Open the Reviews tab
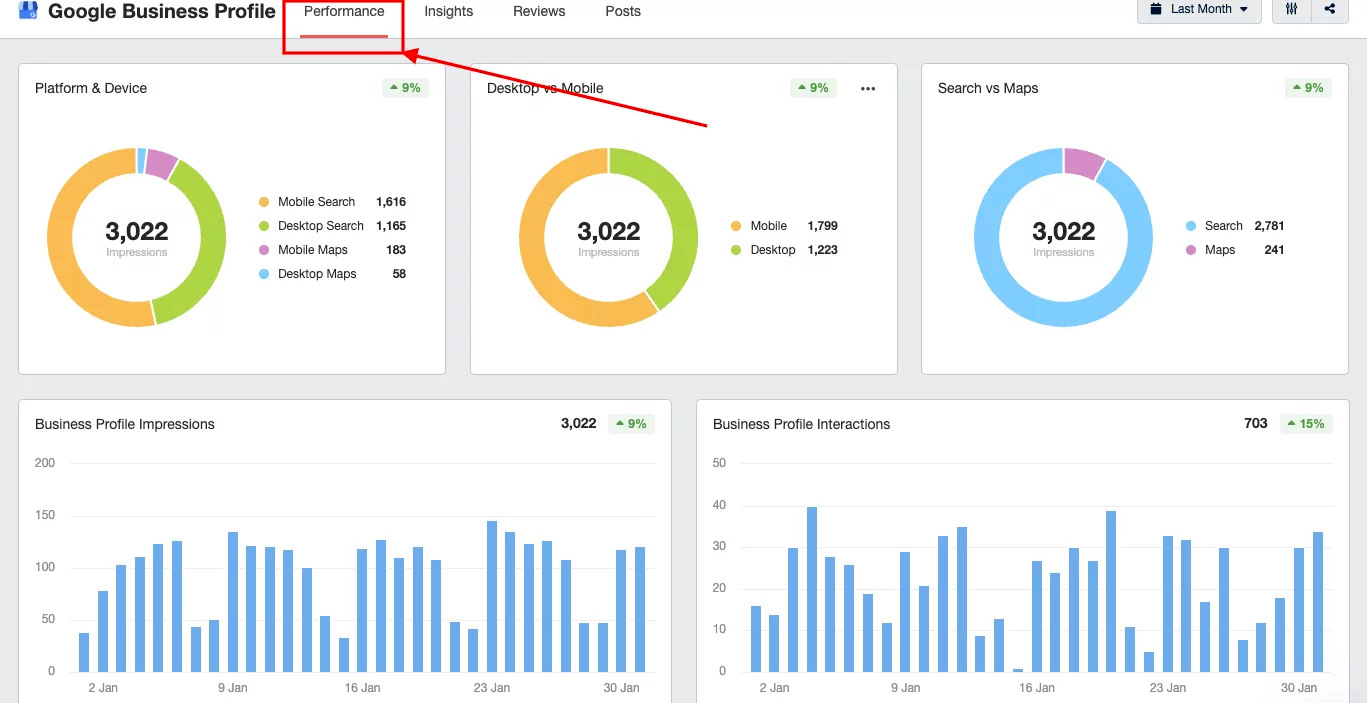This screenshot has width=1367, height=703. (538, 11)
